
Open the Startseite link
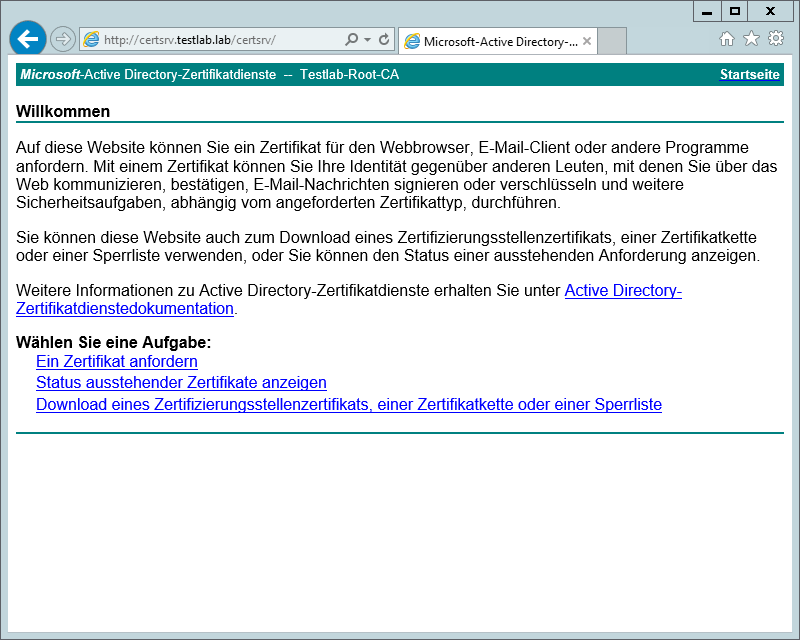coord(749,75)
